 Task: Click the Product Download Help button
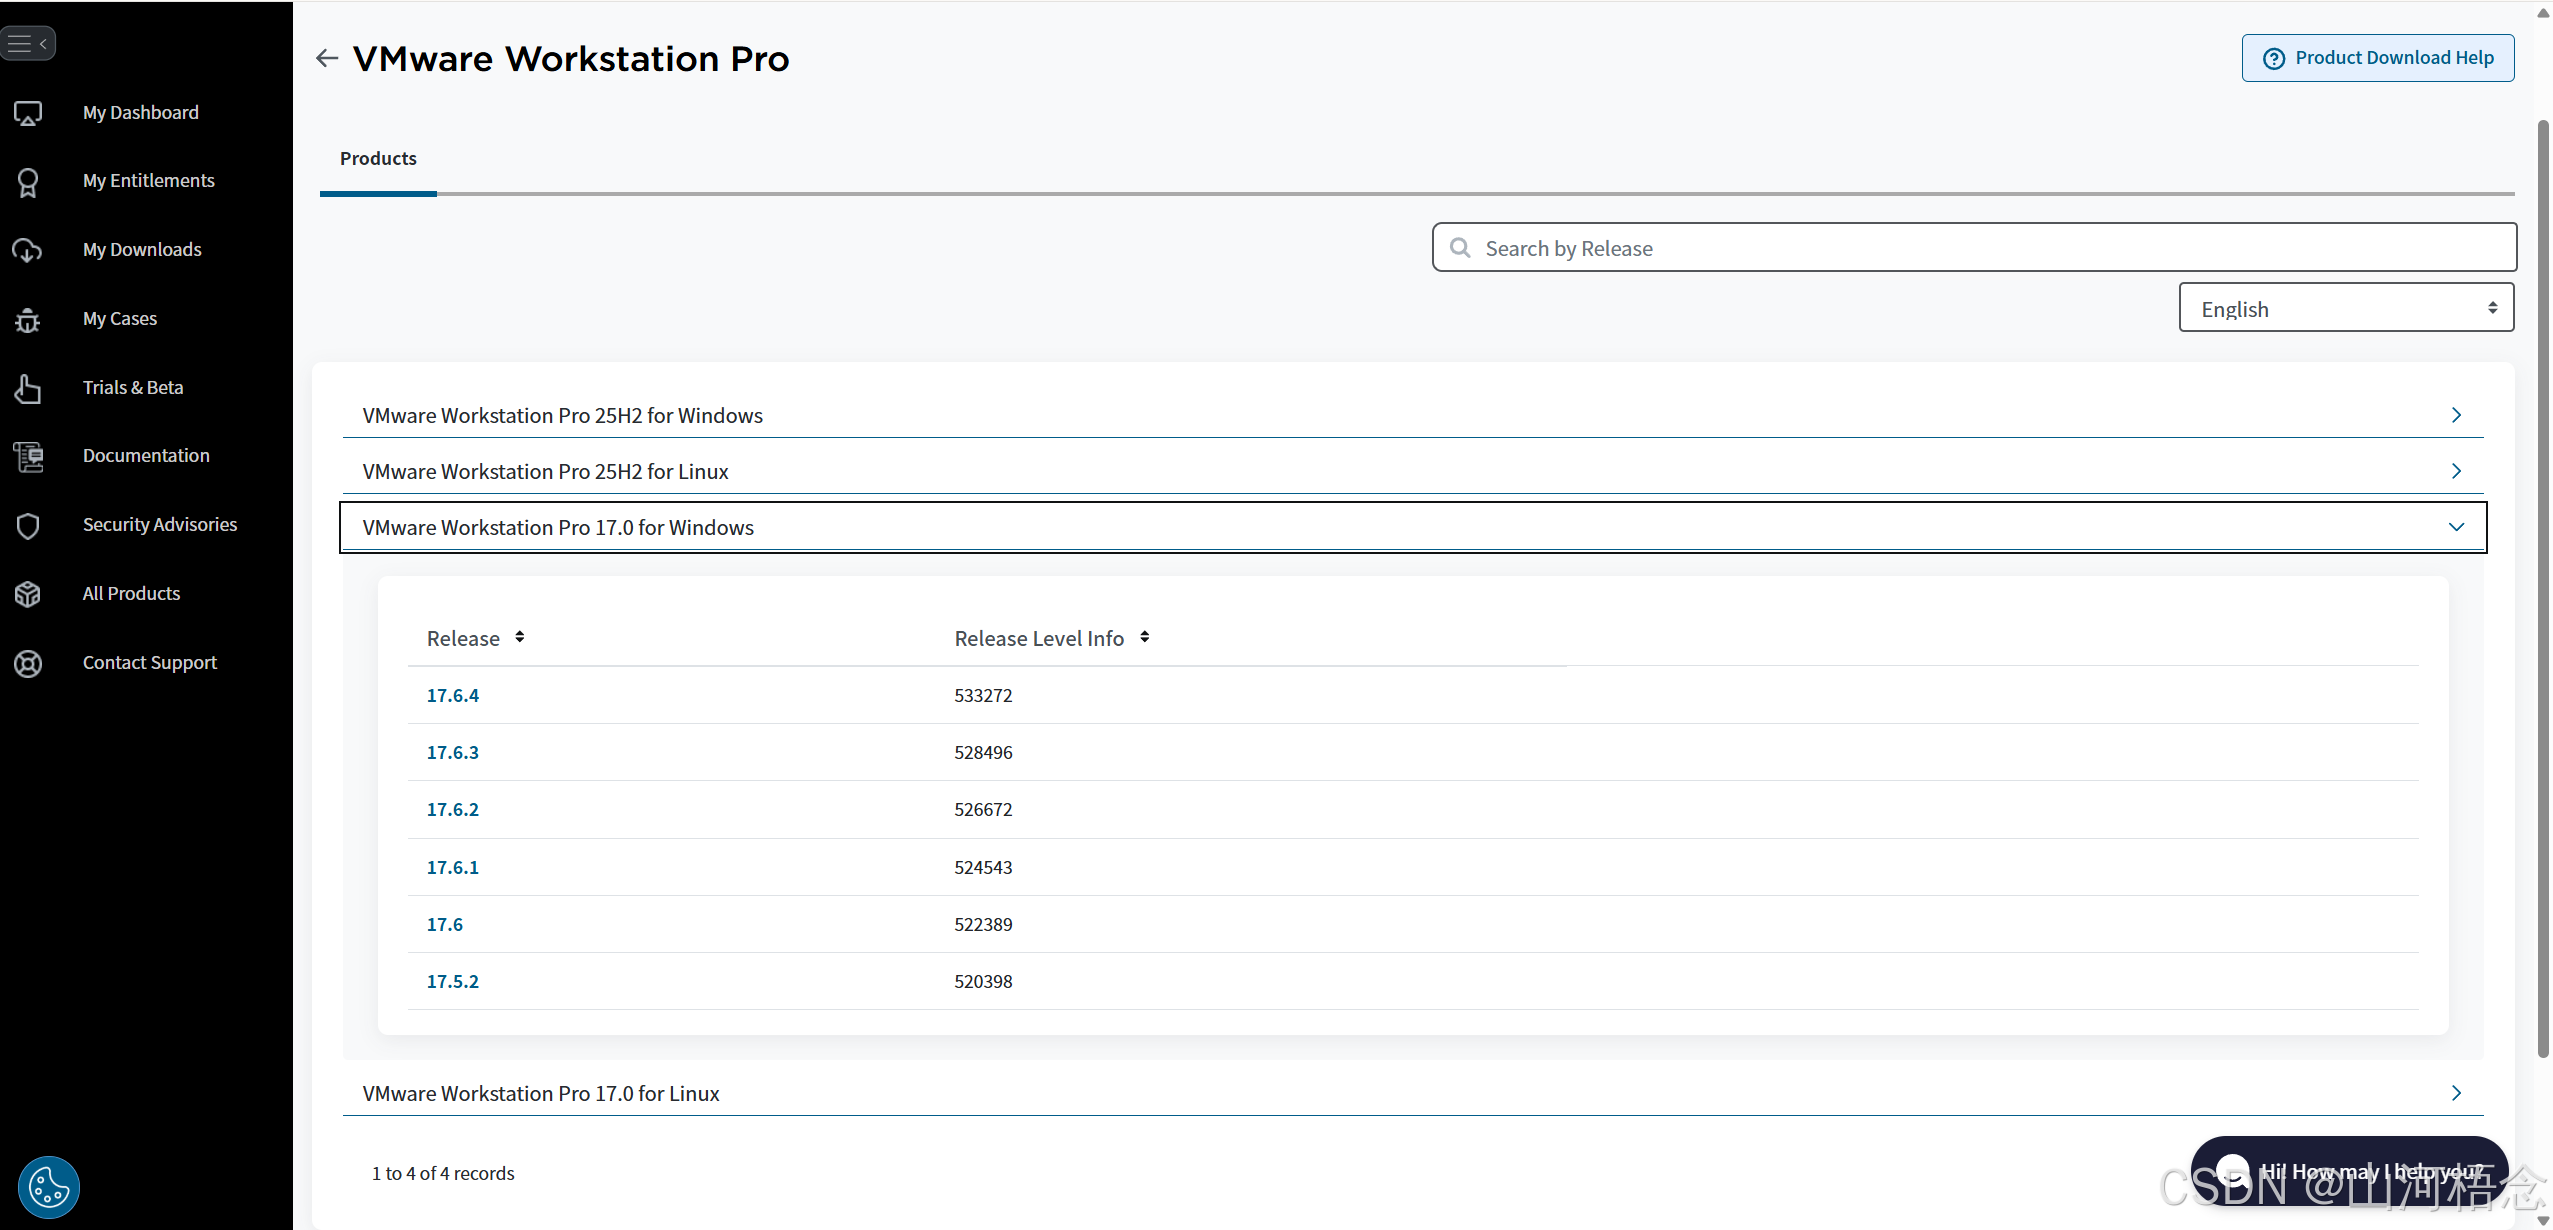click(x=2377, y=58)
